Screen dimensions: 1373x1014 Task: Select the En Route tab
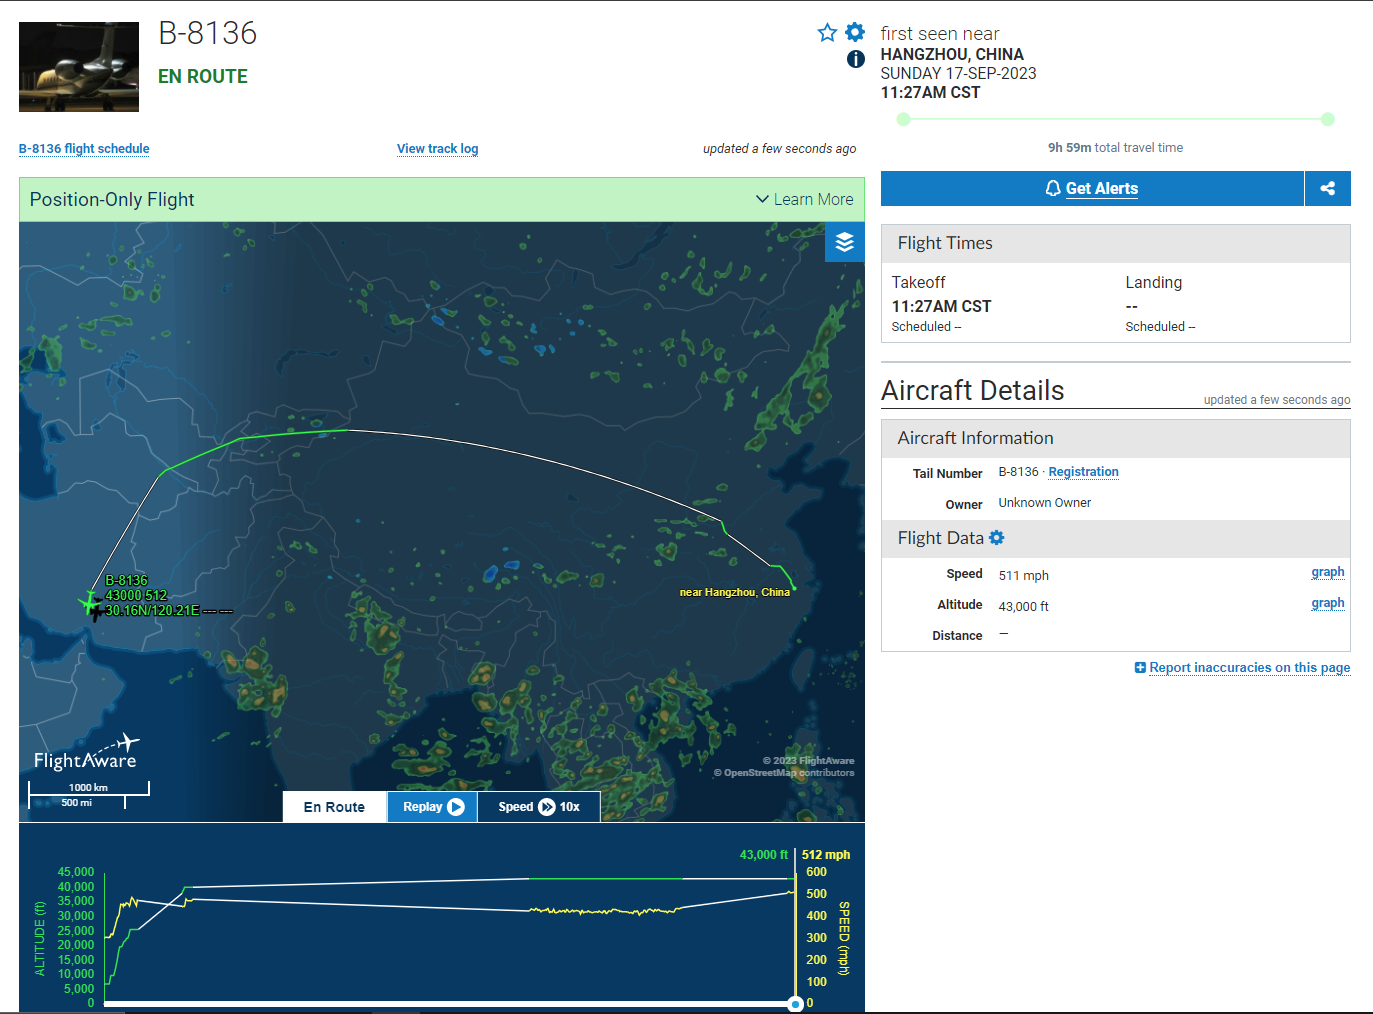[334, 807]
